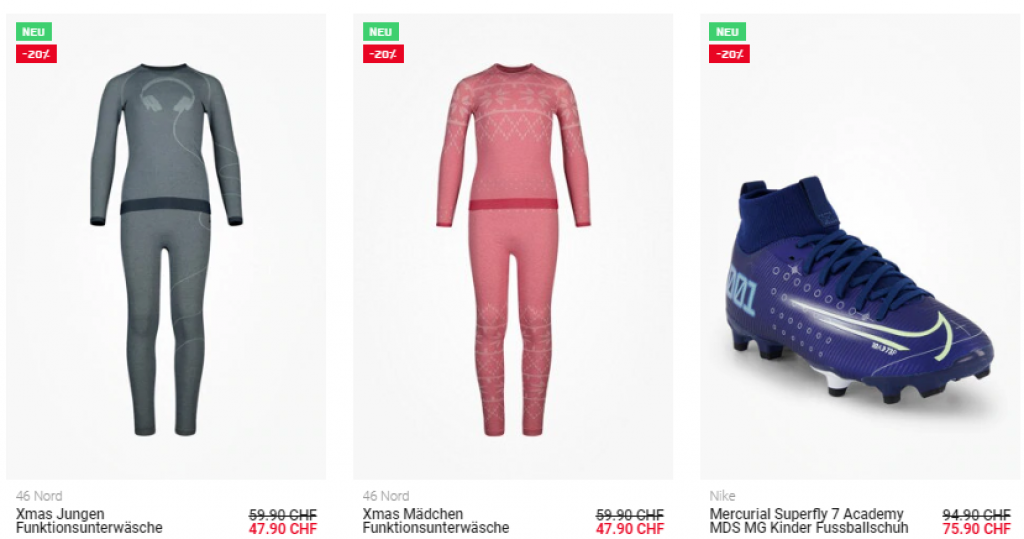The height and width of the screenshot is (539, 1024).
Task: Click 47.90 CHF price of Mädchen set
Action: tap(630, 529)
